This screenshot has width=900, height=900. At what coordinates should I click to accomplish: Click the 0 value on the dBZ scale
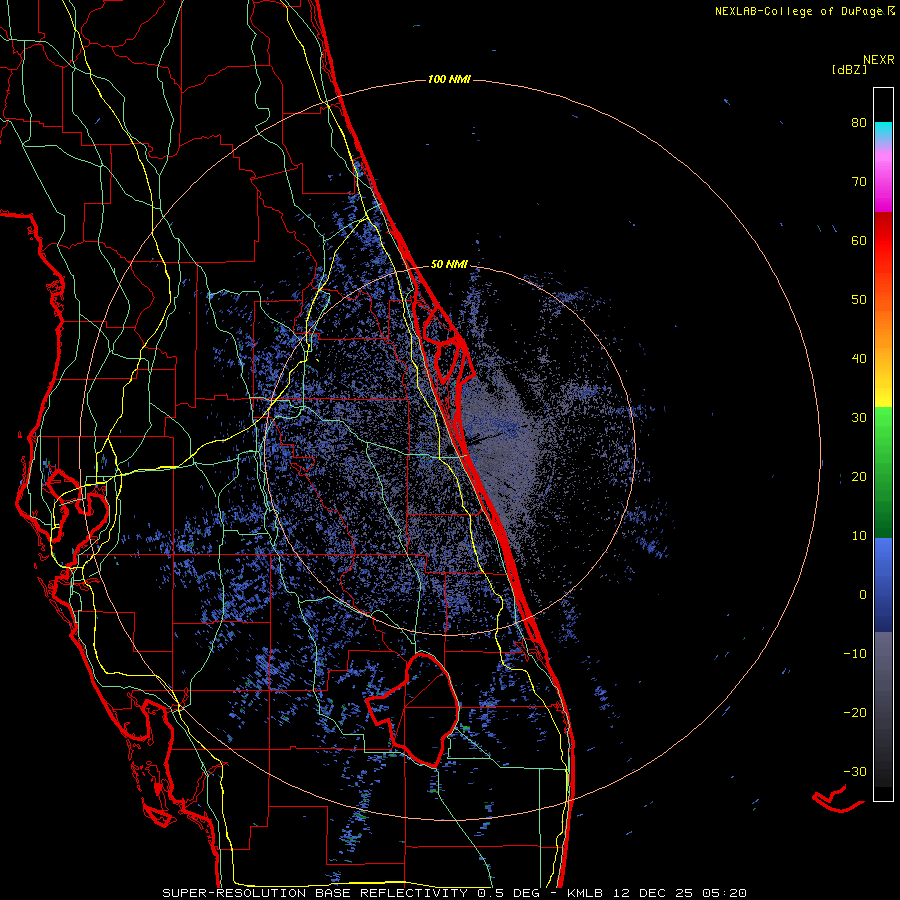863,595
